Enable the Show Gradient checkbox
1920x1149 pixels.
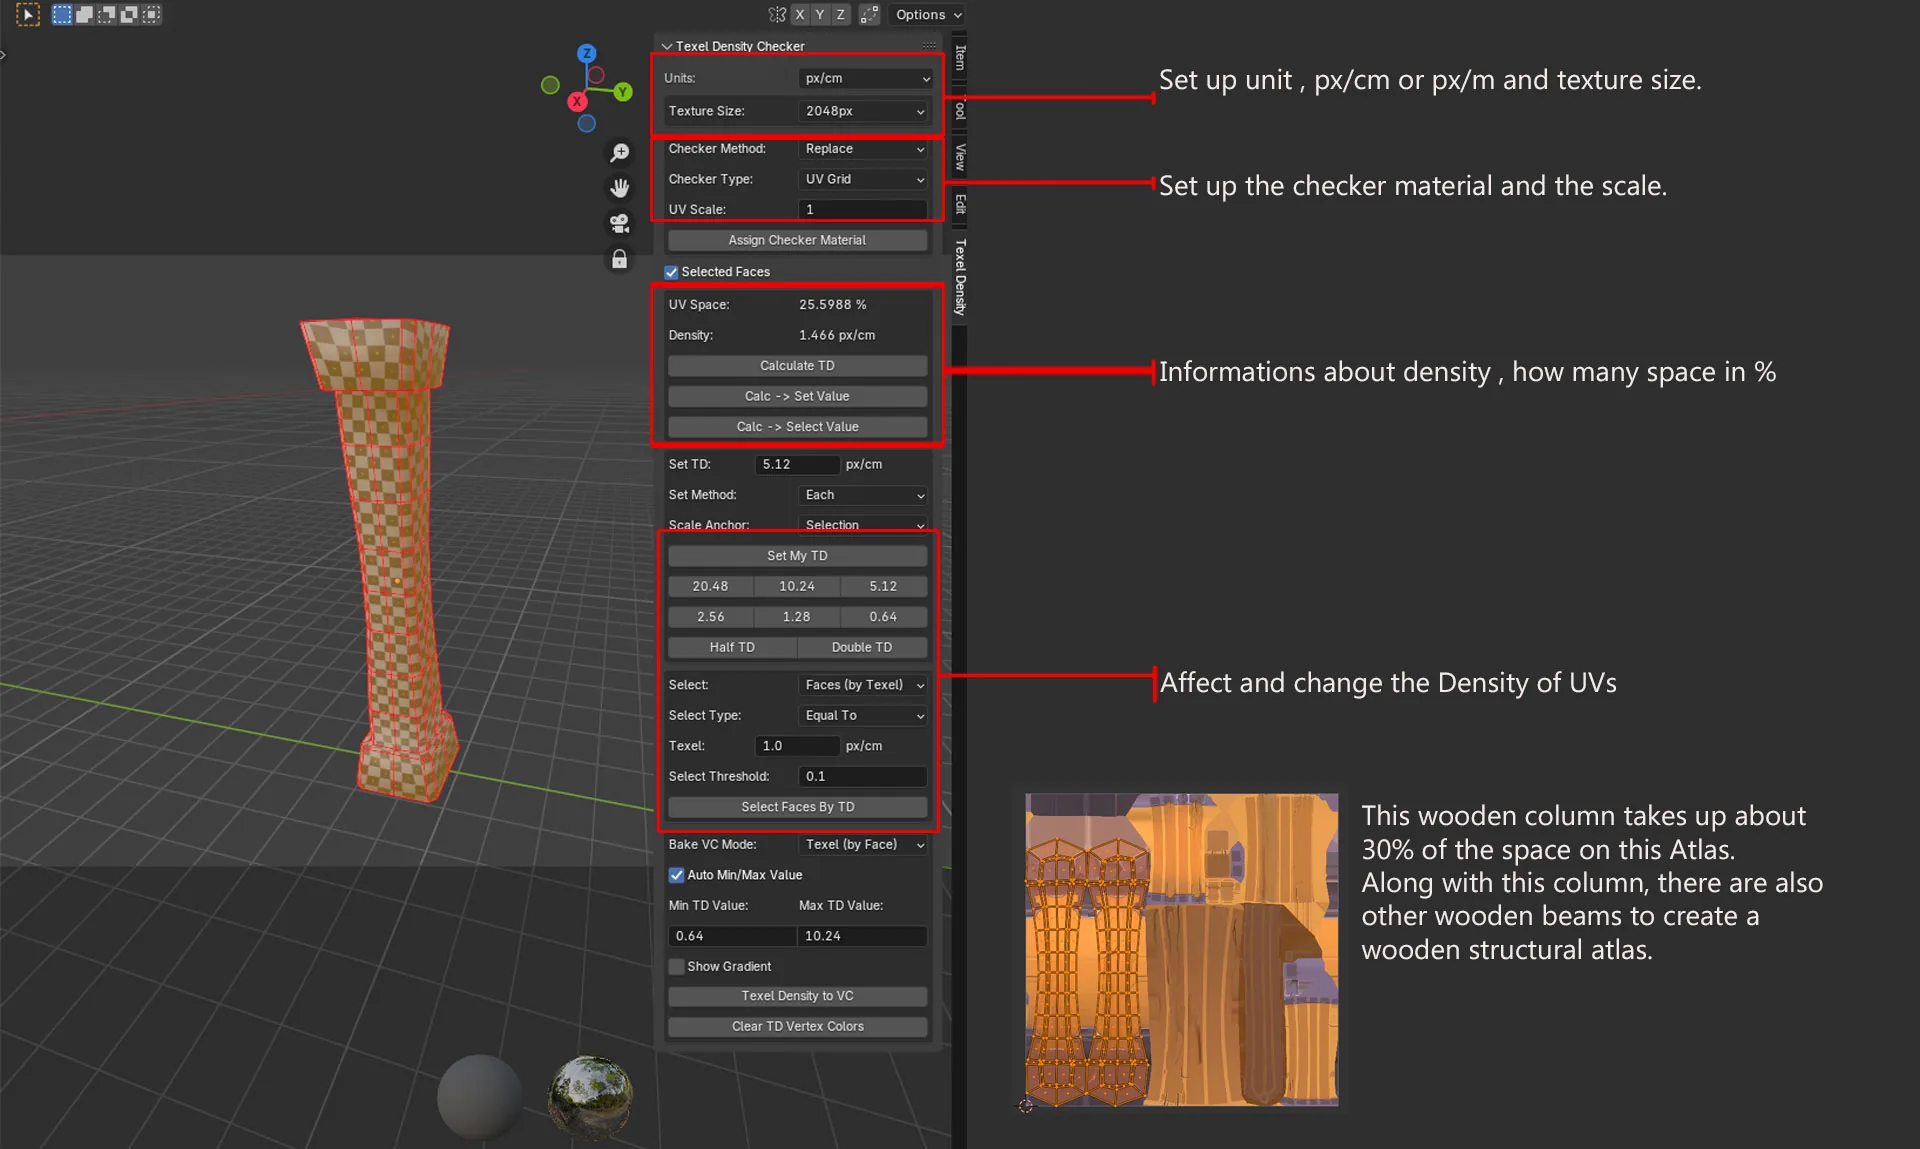pyautogui.click(x=676, y=967)
